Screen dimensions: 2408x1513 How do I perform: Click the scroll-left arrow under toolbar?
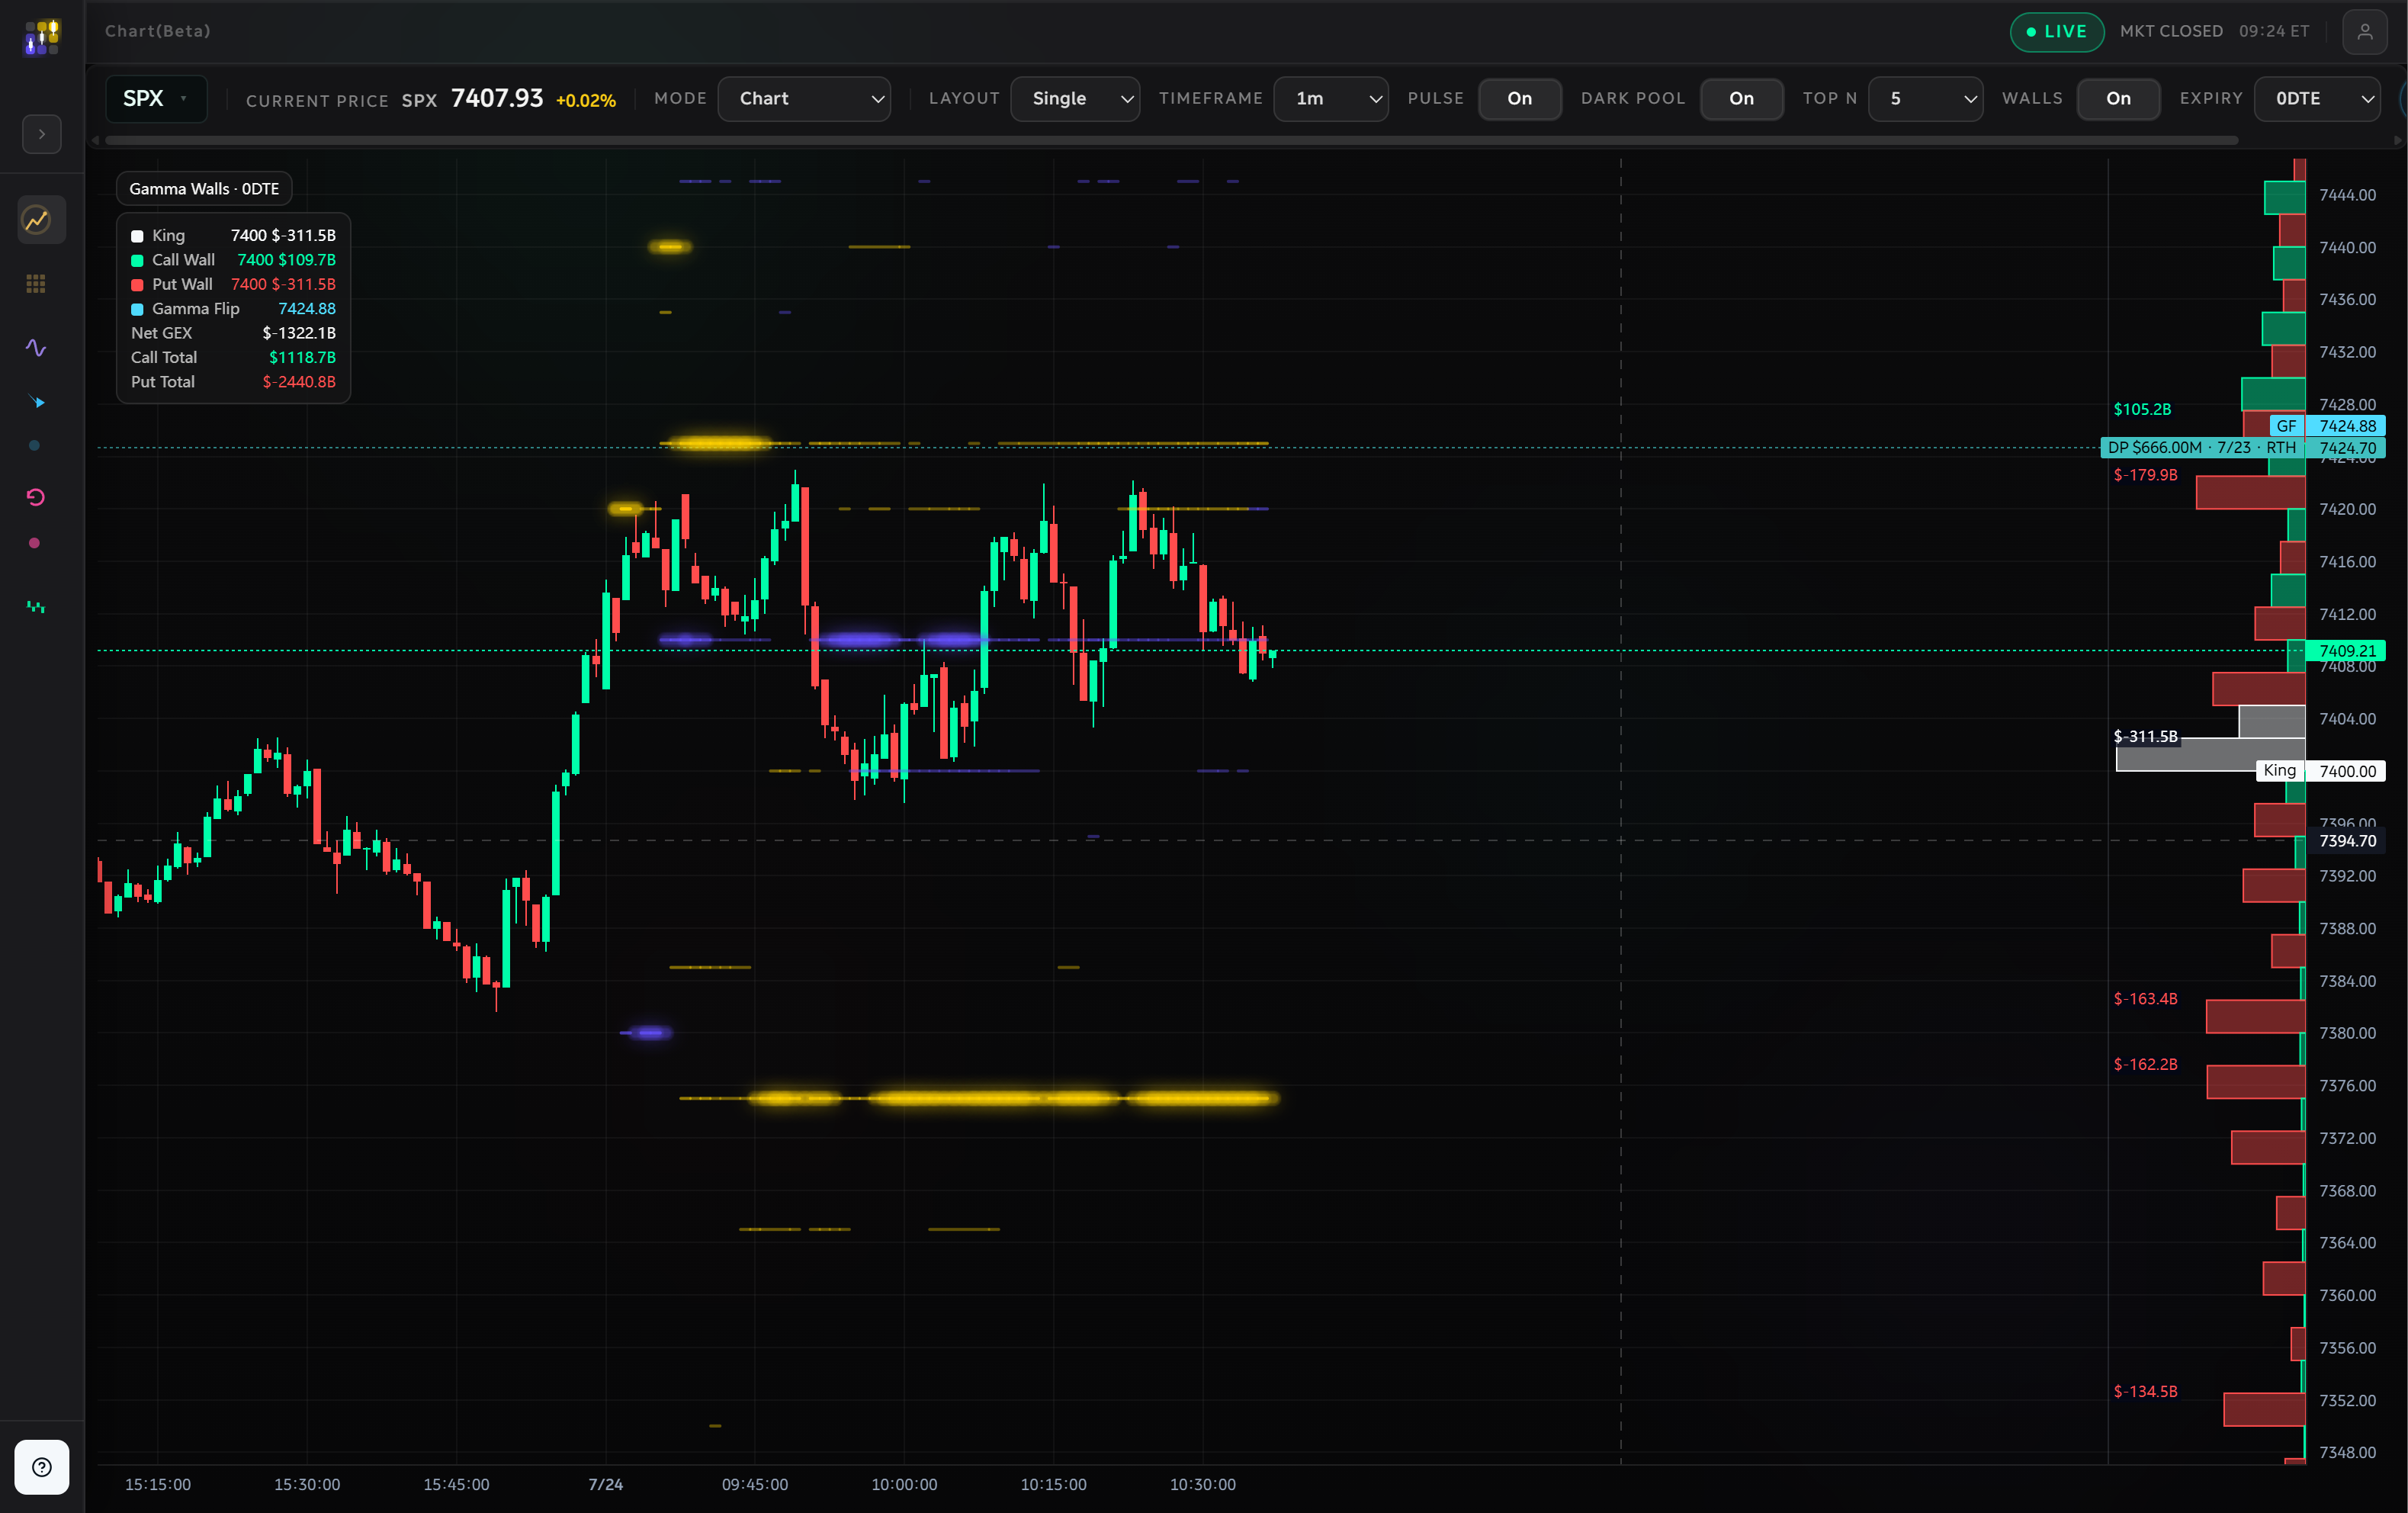coord(96,141)
